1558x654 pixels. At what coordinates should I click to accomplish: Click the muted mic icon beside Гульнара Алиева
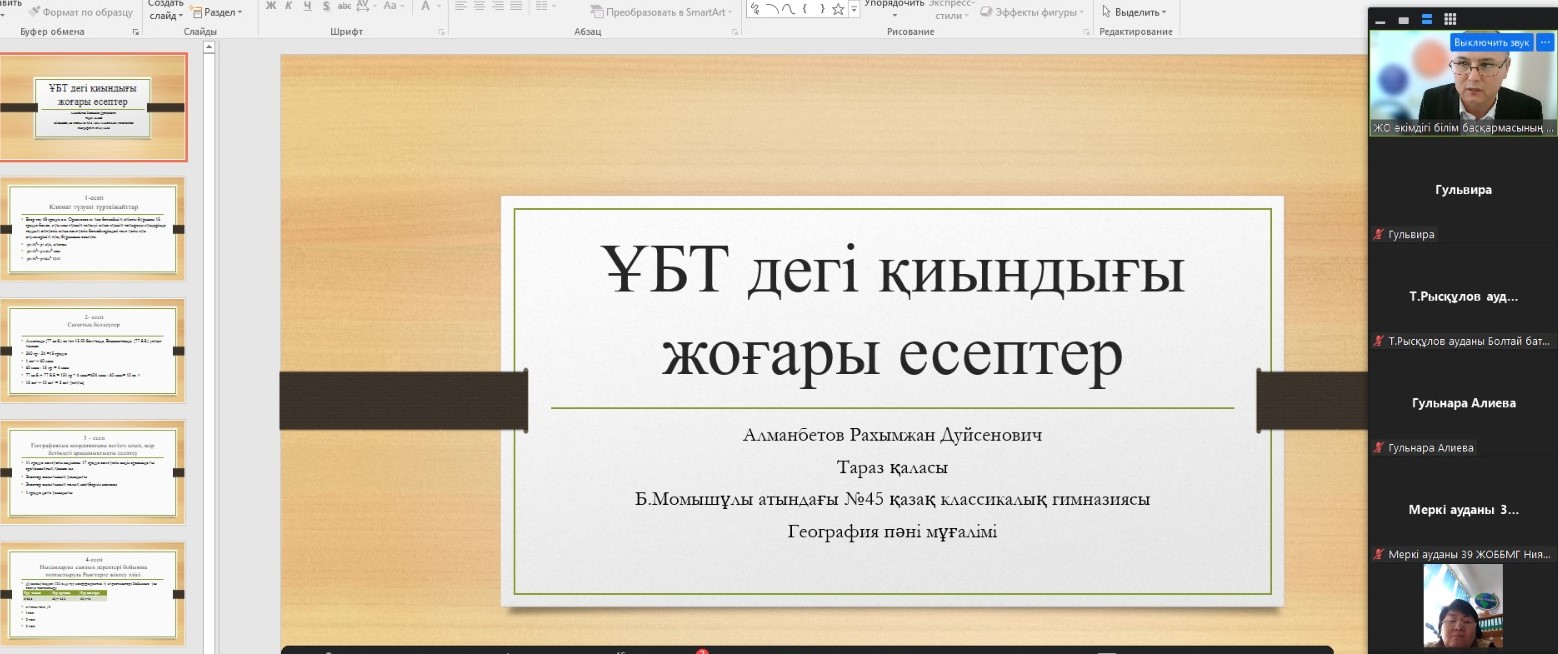[x=1379, y=448]
